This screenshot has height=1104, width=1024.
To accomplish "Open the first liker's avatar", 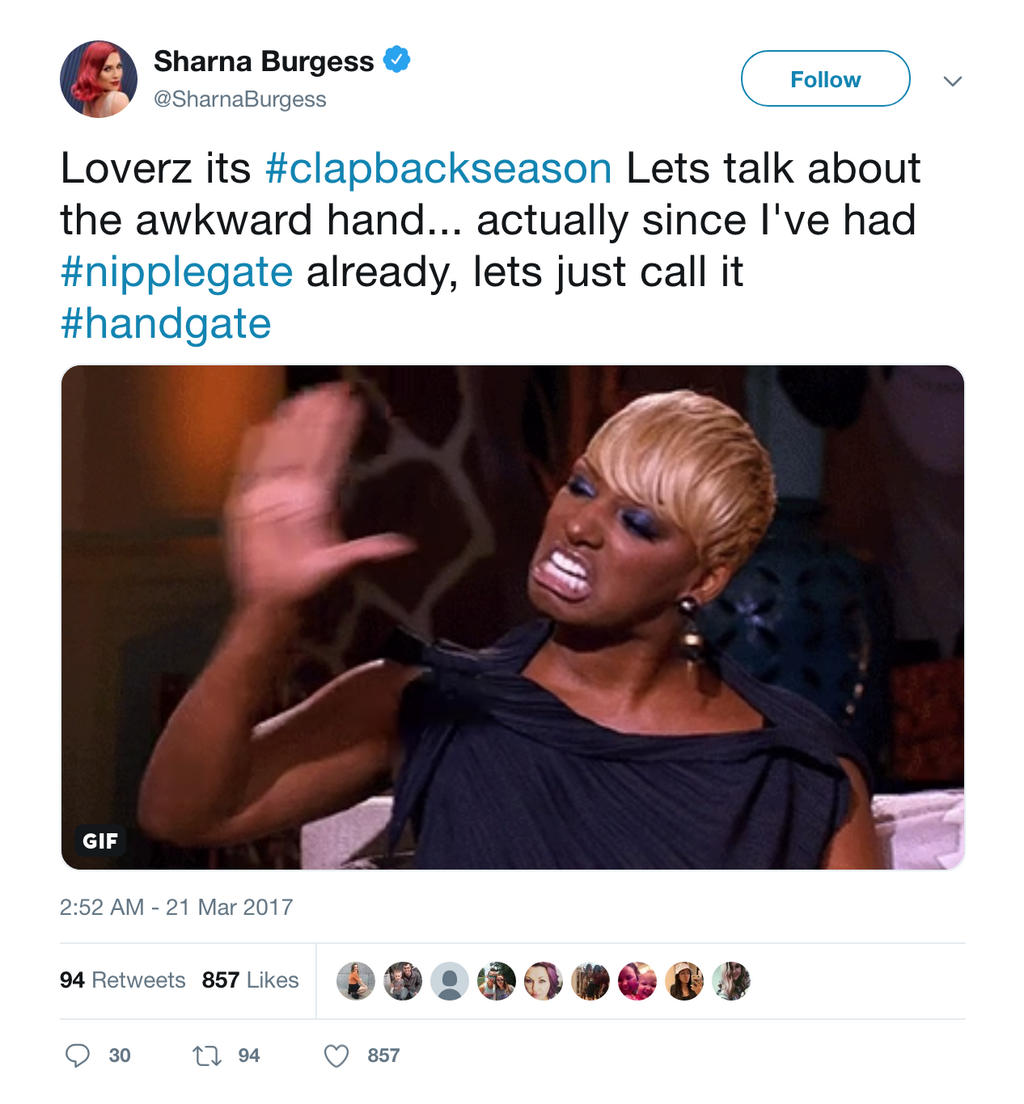I will [356, 981].
